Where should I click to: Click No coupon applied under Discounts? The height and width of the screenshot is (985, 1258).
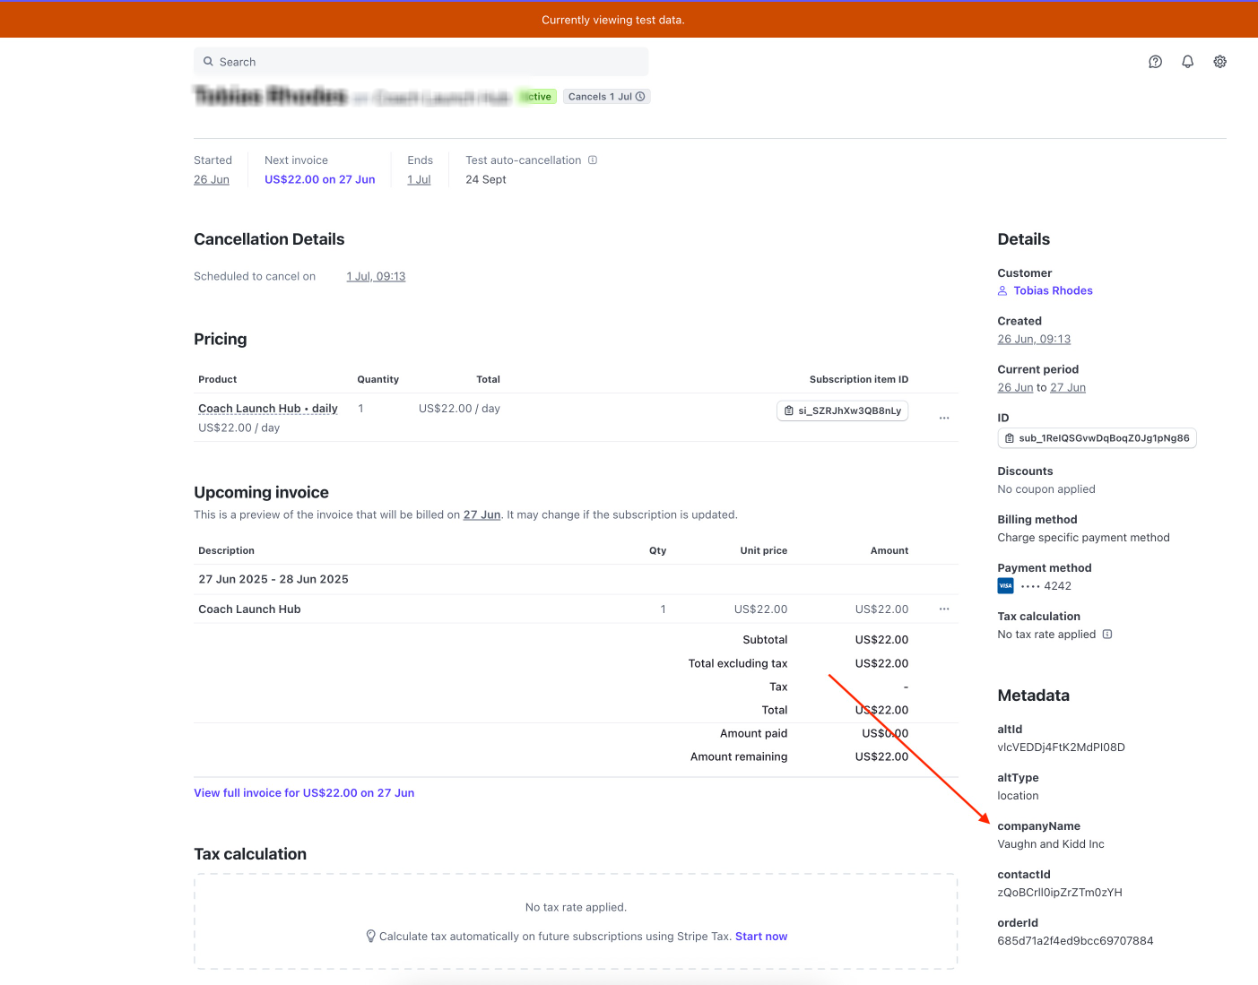[1046, 489]
